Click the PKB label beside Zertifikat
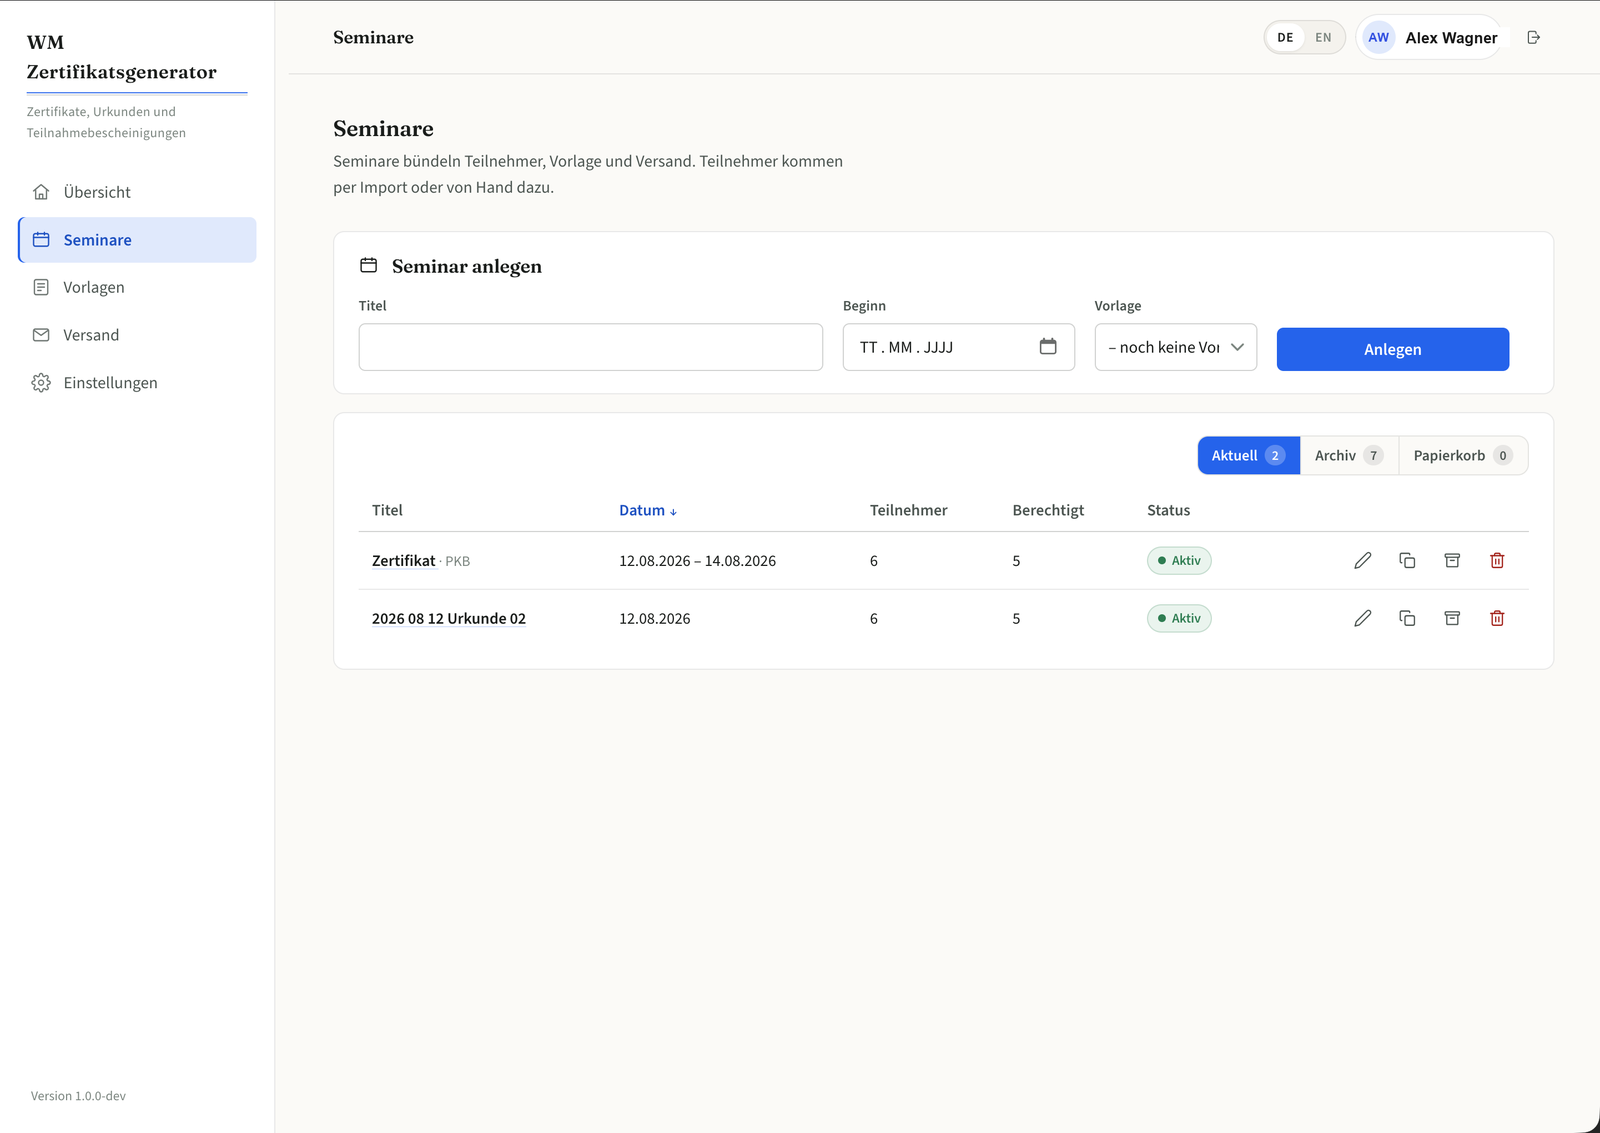Viewport: 1600px width, 1133px height. (x=457, y=562)
